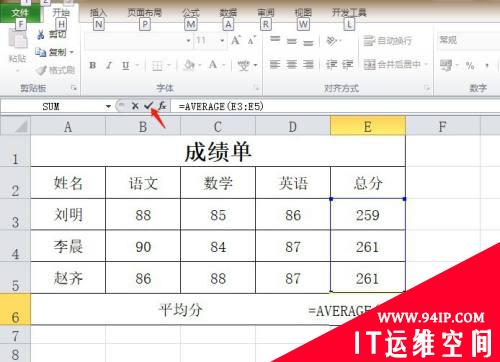Expand the Copy button dropdown arrow

tap(71, 52)
